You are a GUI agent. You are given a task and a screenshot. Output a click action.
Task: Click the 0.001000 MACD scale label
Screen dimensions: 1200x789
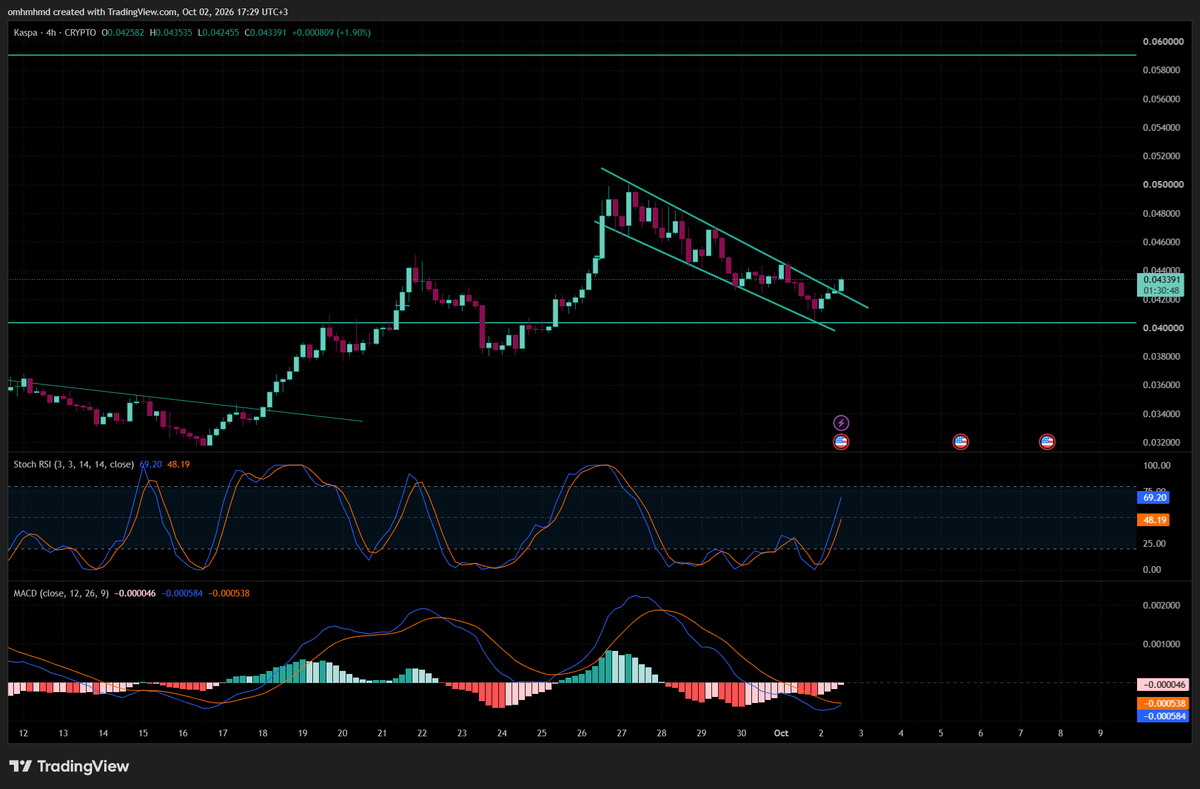coord(1161,644)
